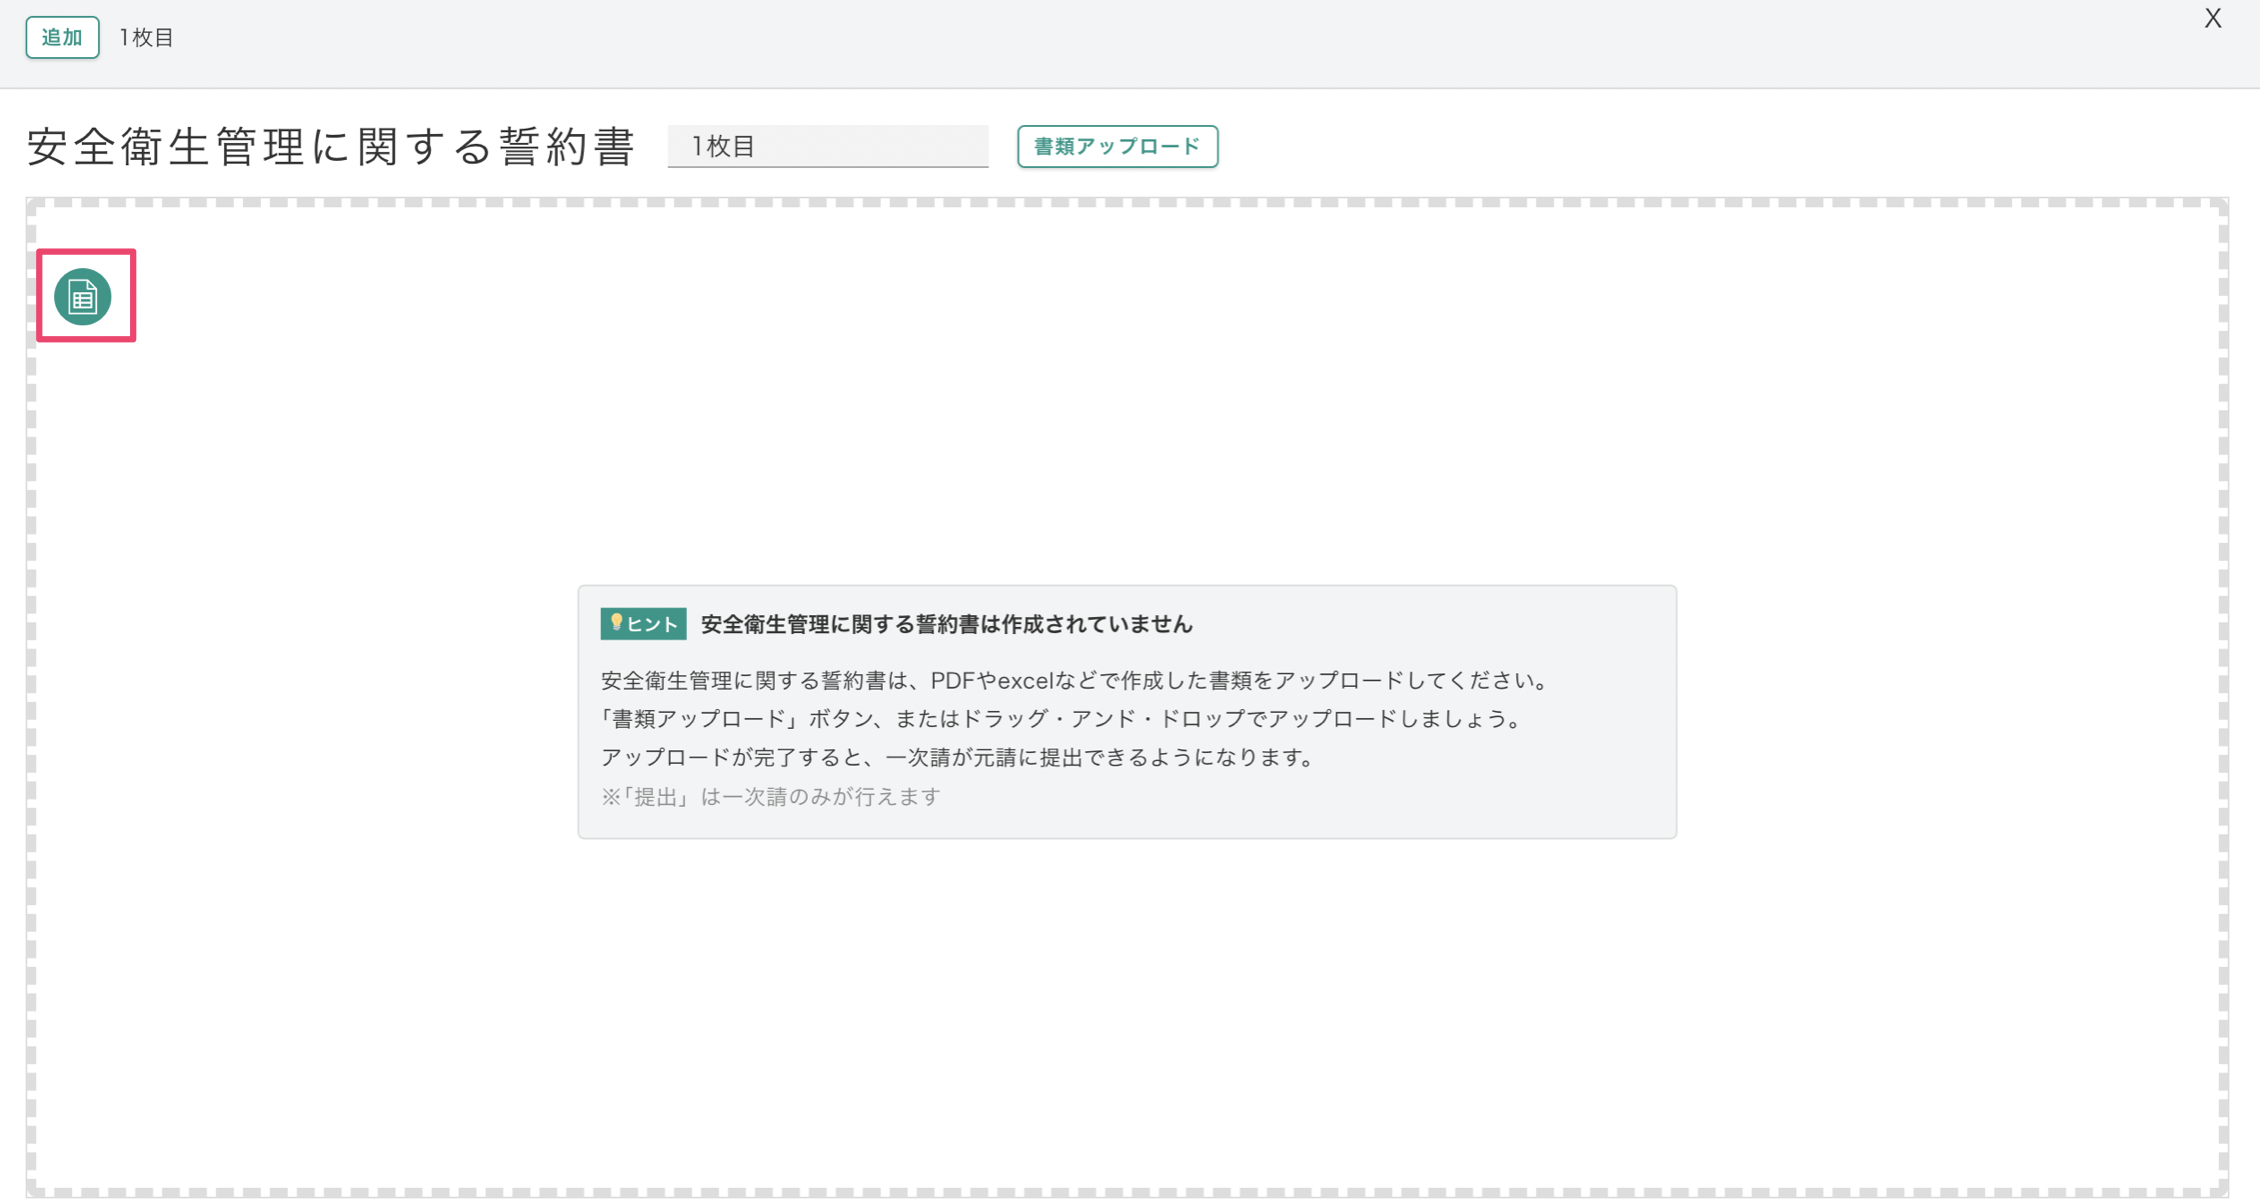Click the blank area below the hint box
2260x1204 pixels.
tap(1127, 1000)
